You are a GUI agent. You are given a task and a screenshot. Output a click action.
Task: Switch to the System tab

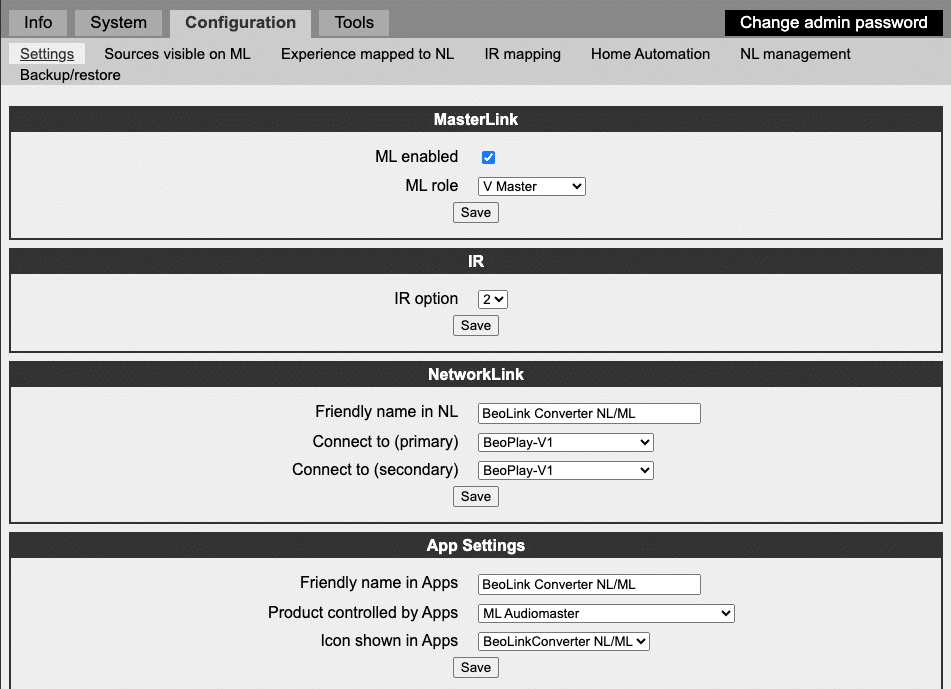pos(118,22)
